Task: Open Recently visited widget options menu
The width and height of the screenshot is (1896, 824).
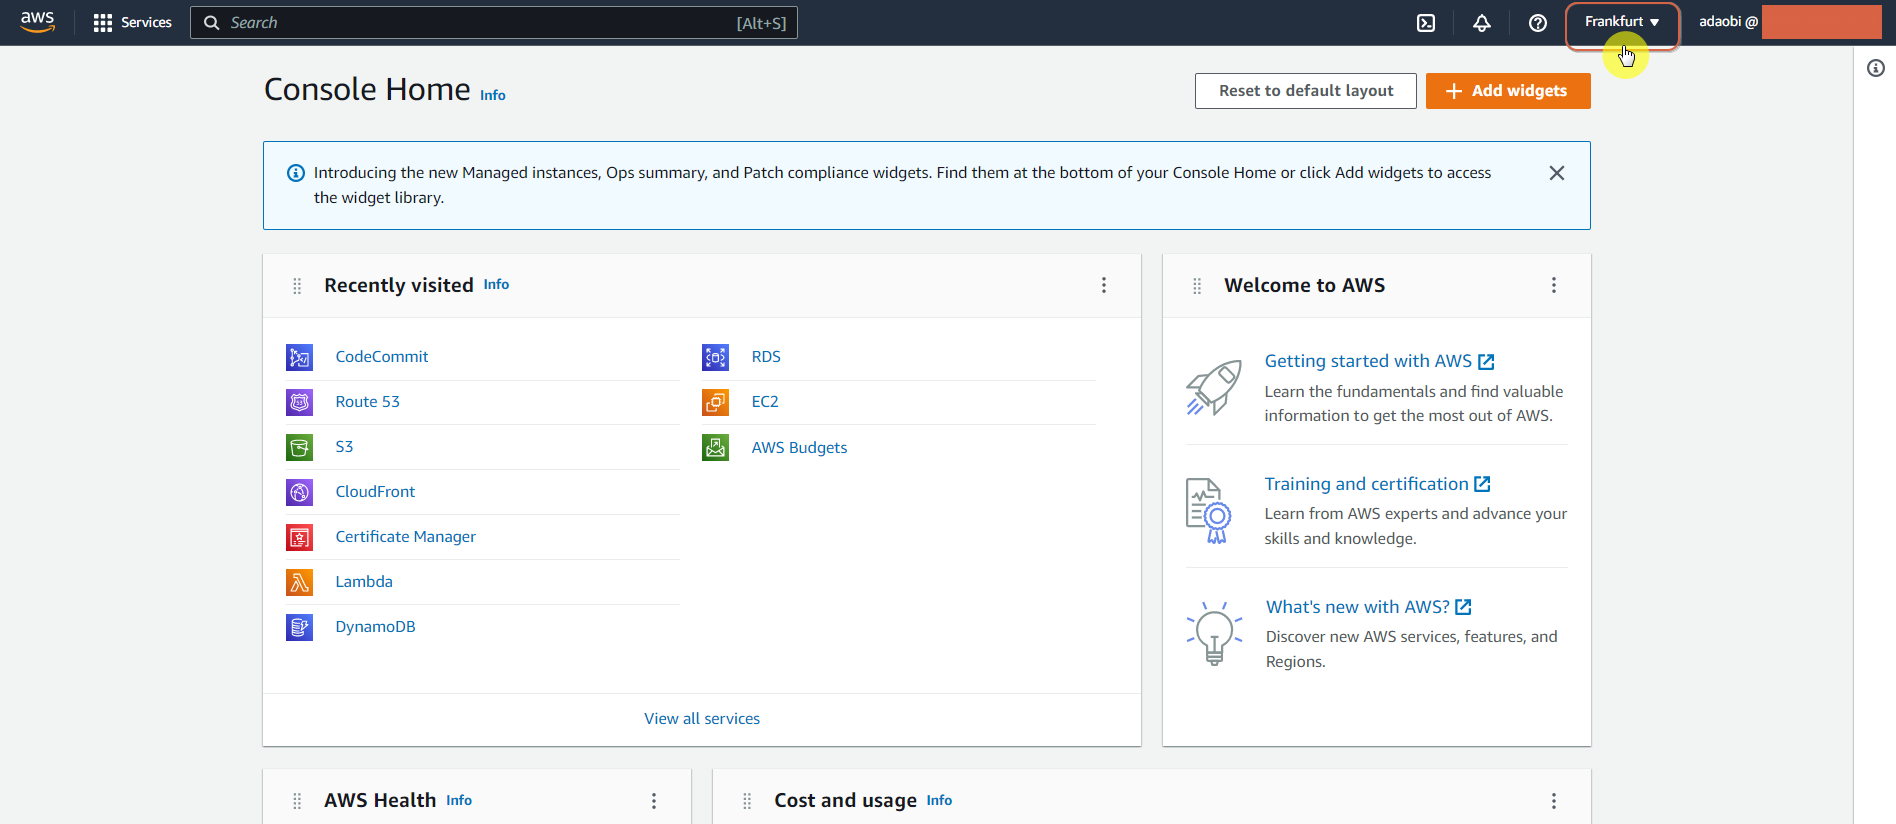Action: (x=1104, y=285)
